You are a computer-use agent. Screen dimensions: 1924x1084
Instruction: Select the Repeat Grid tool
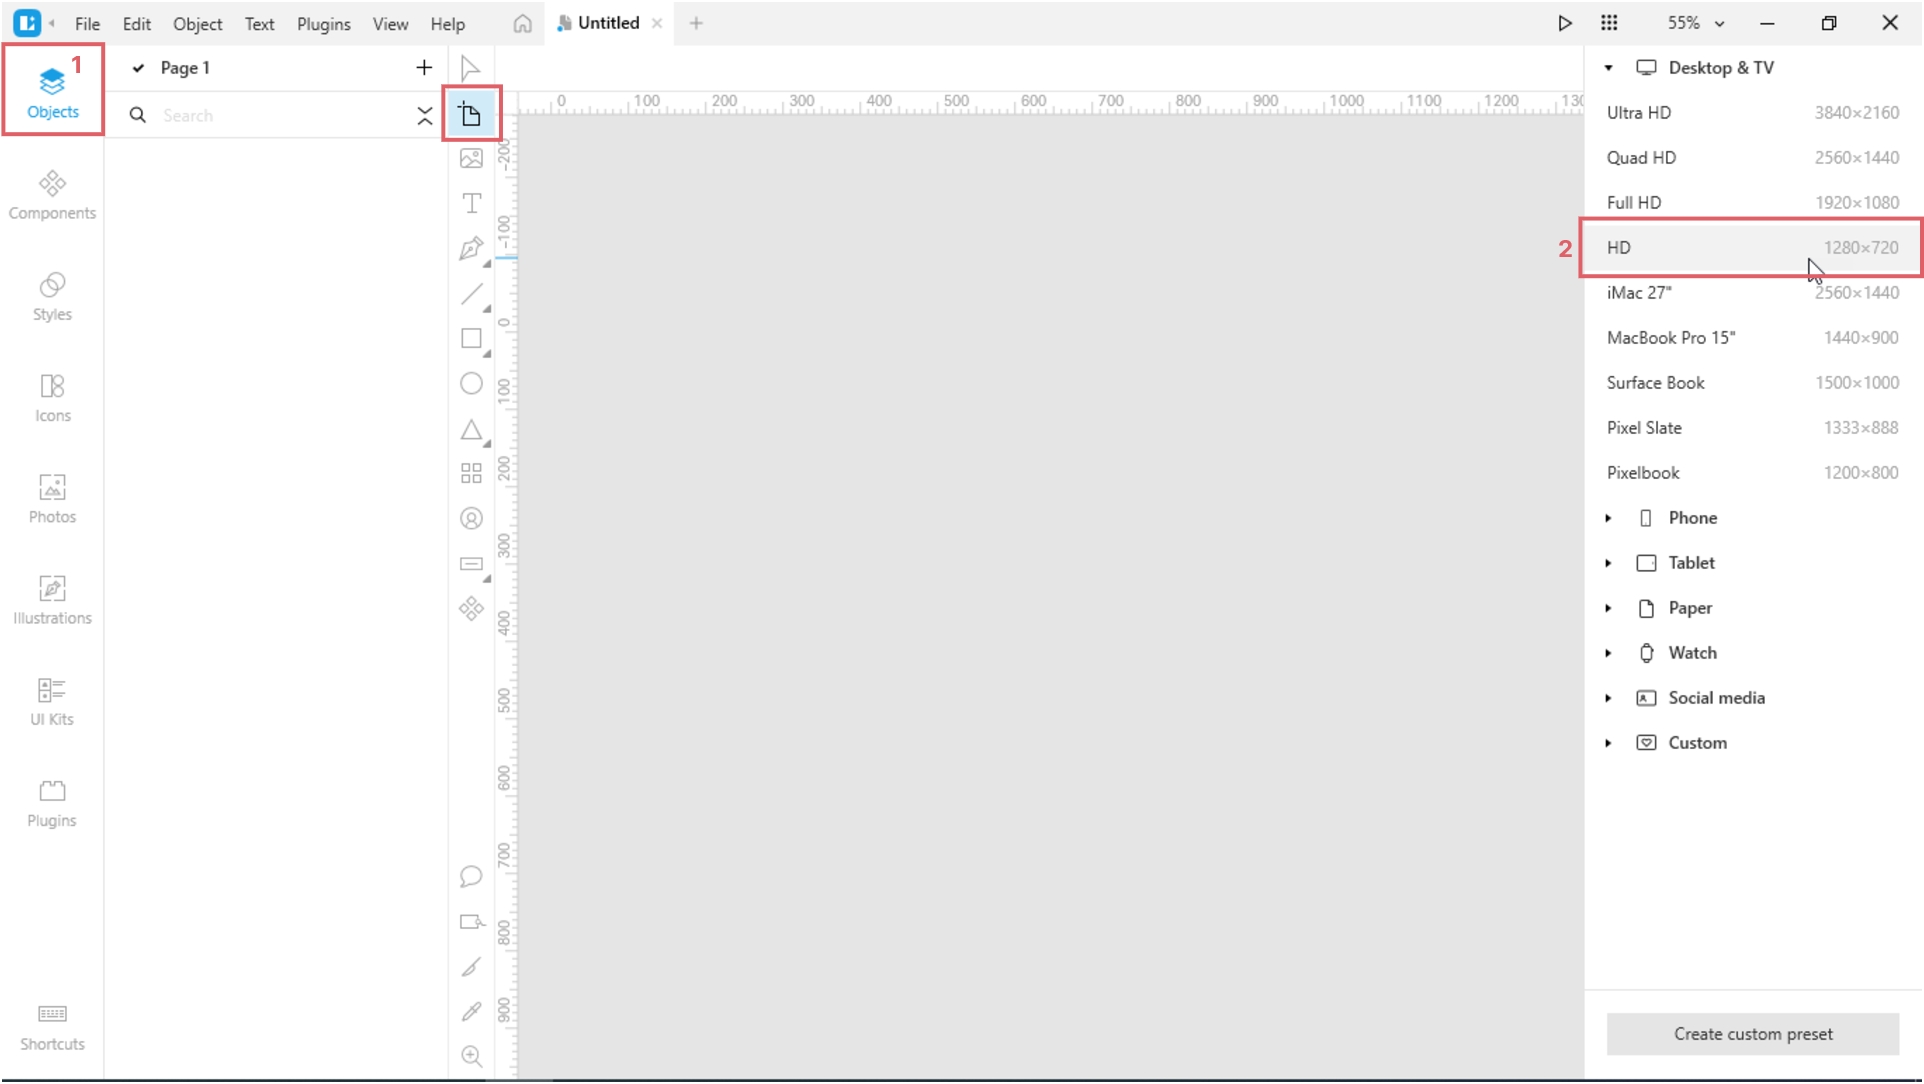pyautogui.click(x=471, y=473)
